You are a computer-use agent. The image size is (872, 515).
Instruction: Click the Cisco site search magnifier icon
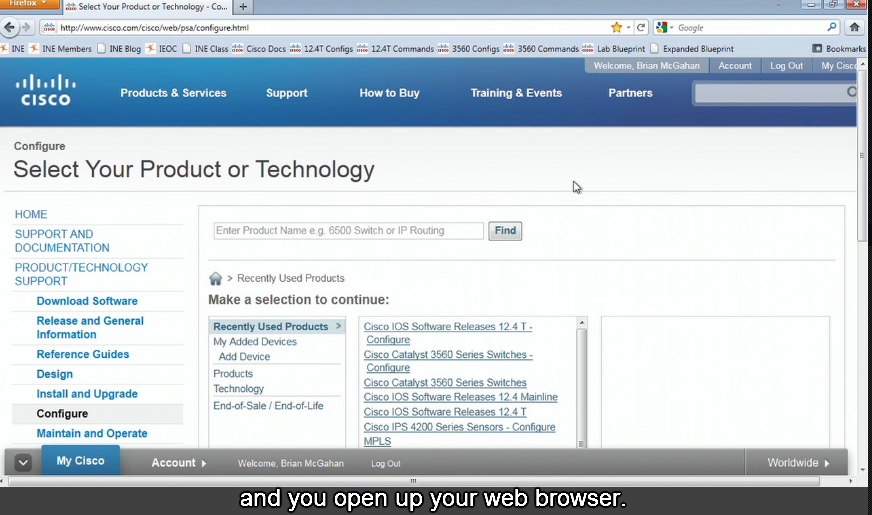(x=851, y=92)
